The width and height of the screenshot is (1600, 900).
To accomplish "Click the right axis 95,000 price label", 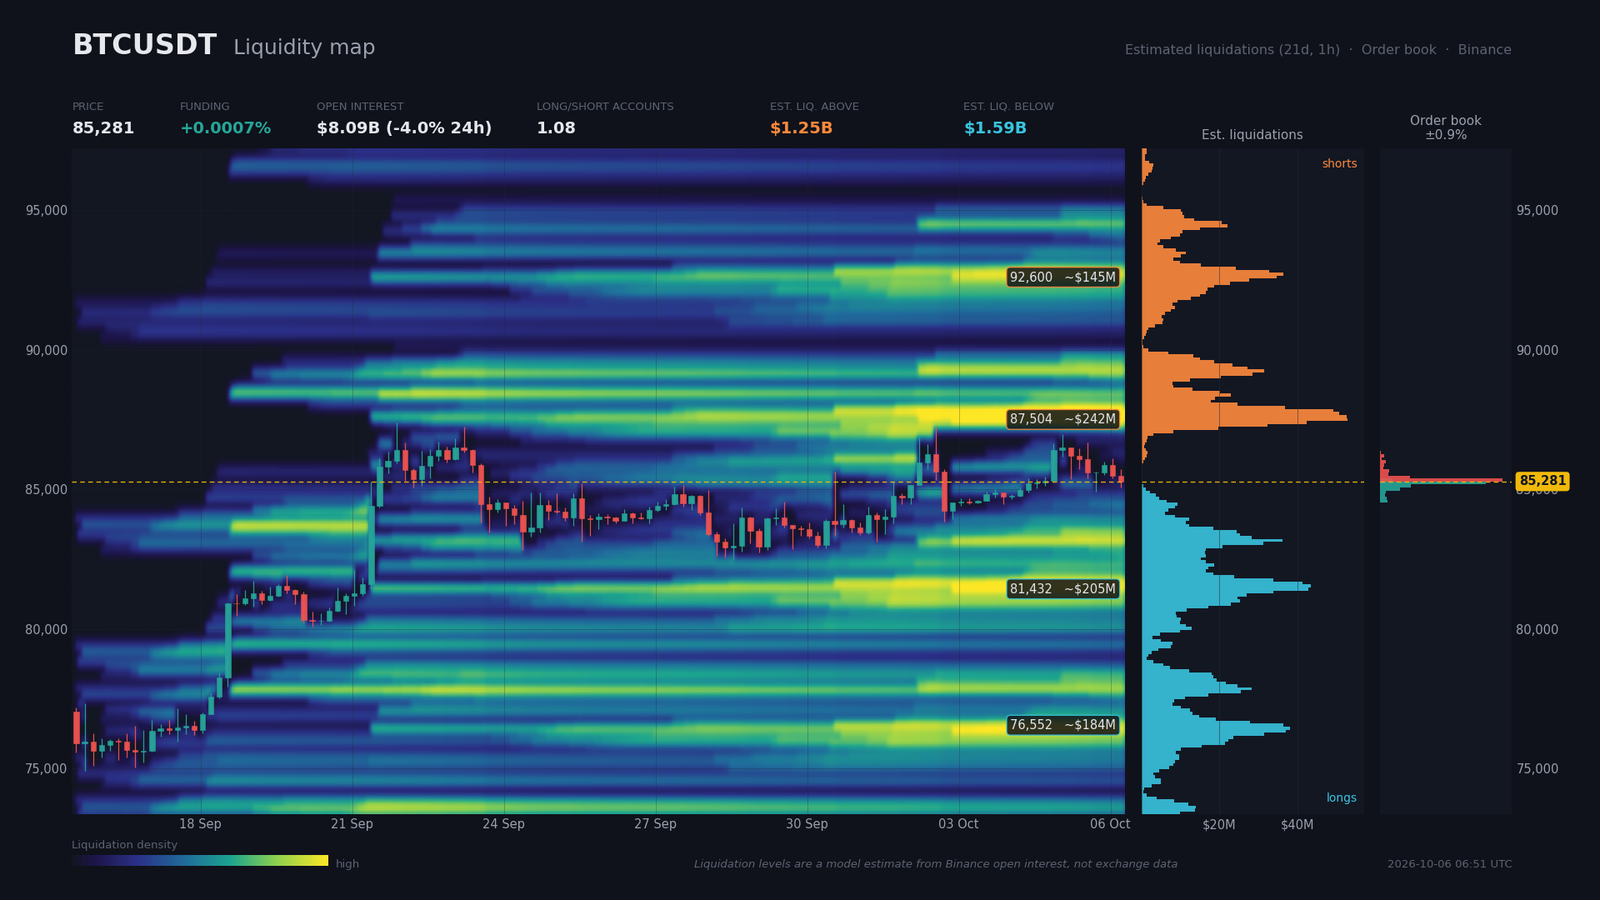I will pyautogui.click(x=1537, y=211).
